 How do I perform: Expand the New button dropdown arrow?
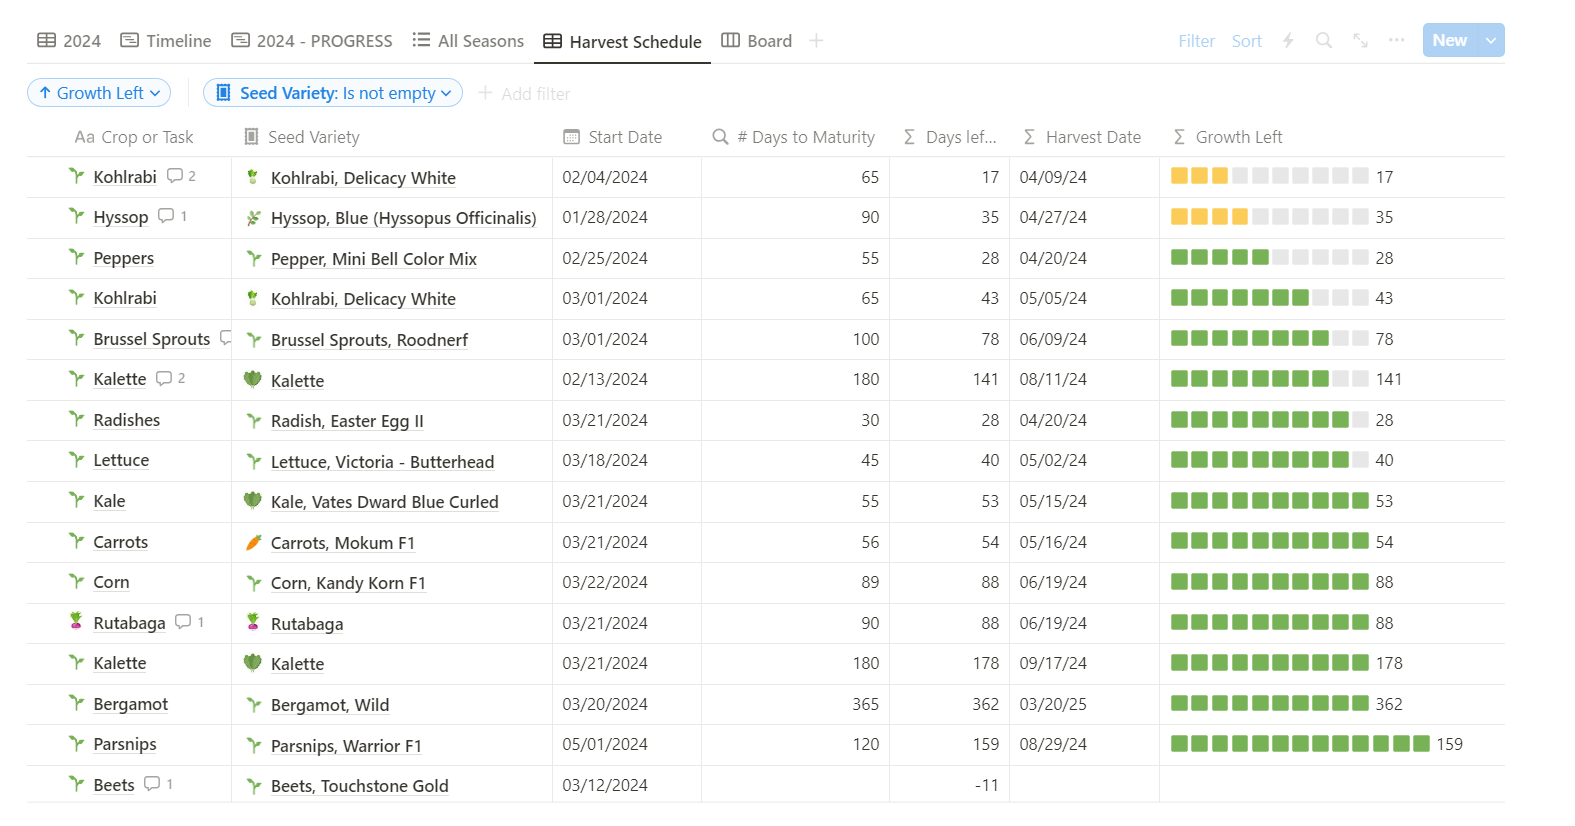click(x=1491, y=40)
